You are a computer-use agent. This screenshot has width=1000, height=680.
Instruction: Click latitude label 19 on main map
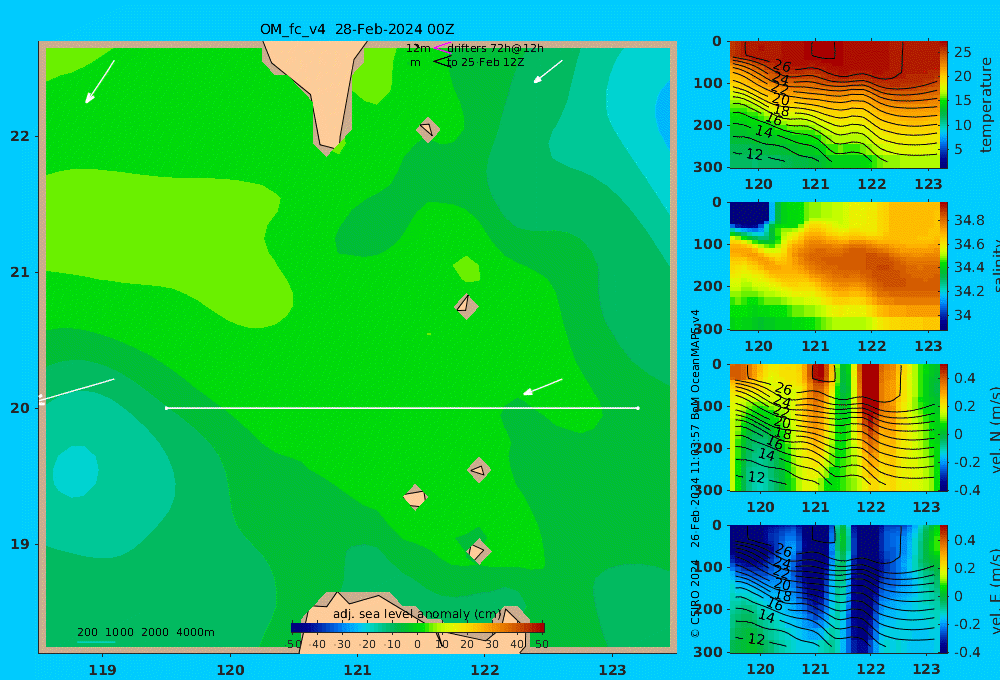(20, 544)
